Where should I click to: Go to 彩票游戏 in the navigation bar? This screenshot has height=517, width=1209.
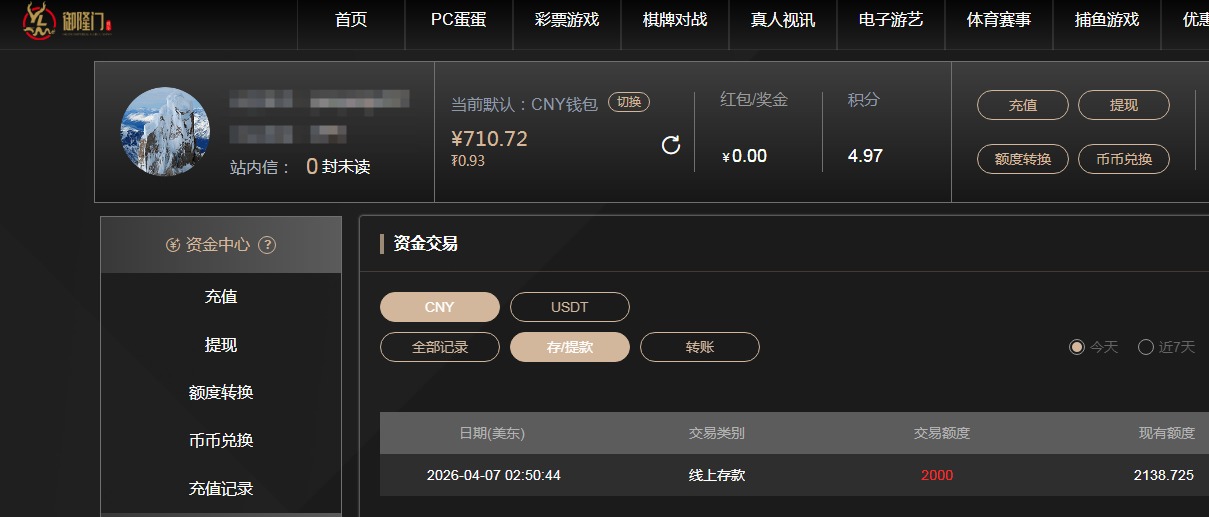[x=567, y=20]
